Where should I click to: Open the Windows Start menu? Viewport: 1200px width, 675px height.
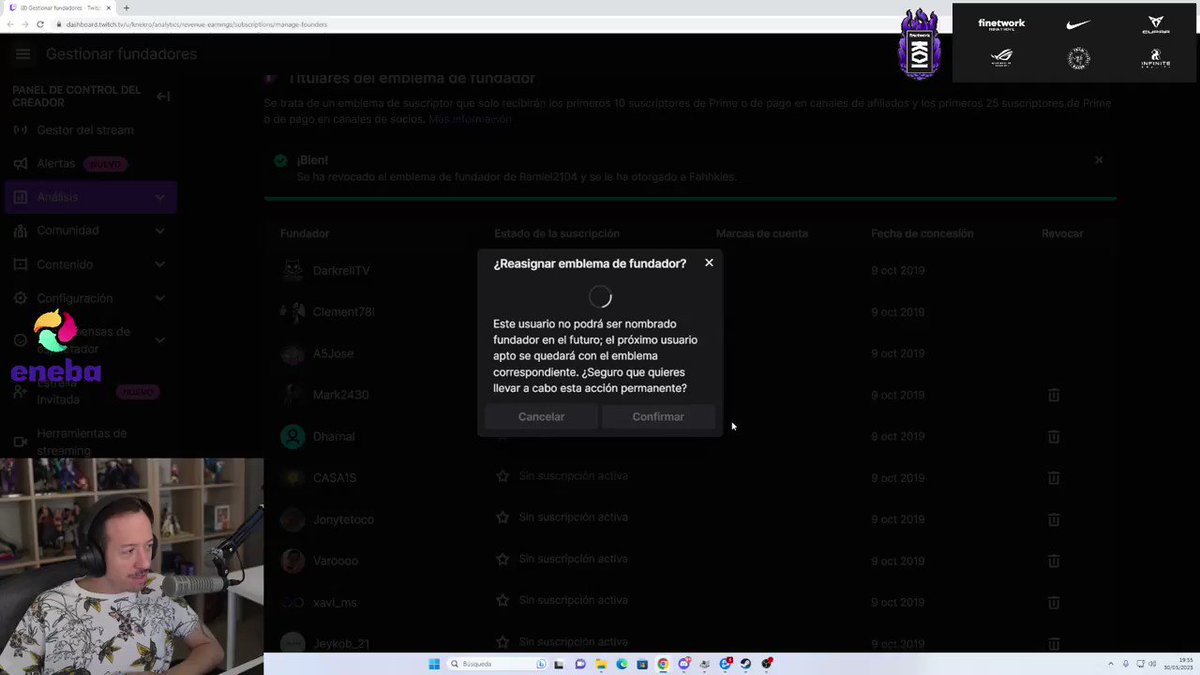(434, 664)
